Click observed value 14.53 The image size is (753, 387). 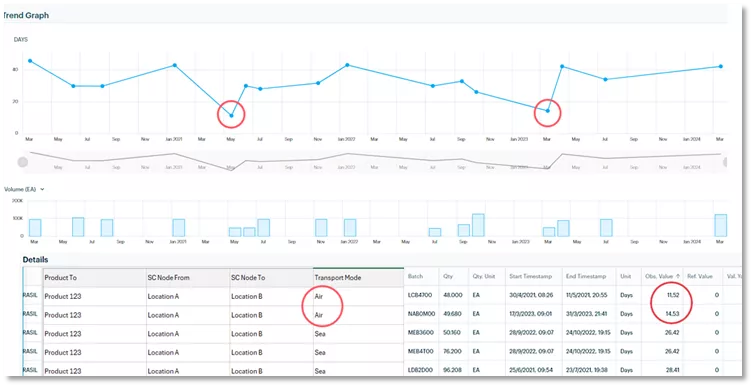[672, 314]
